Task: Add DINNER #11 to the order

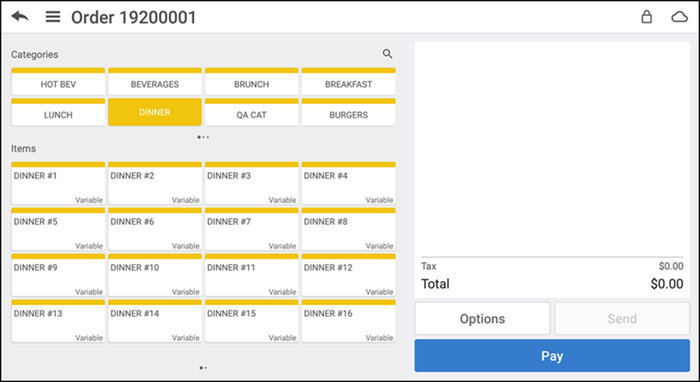Action: point(252,275)
